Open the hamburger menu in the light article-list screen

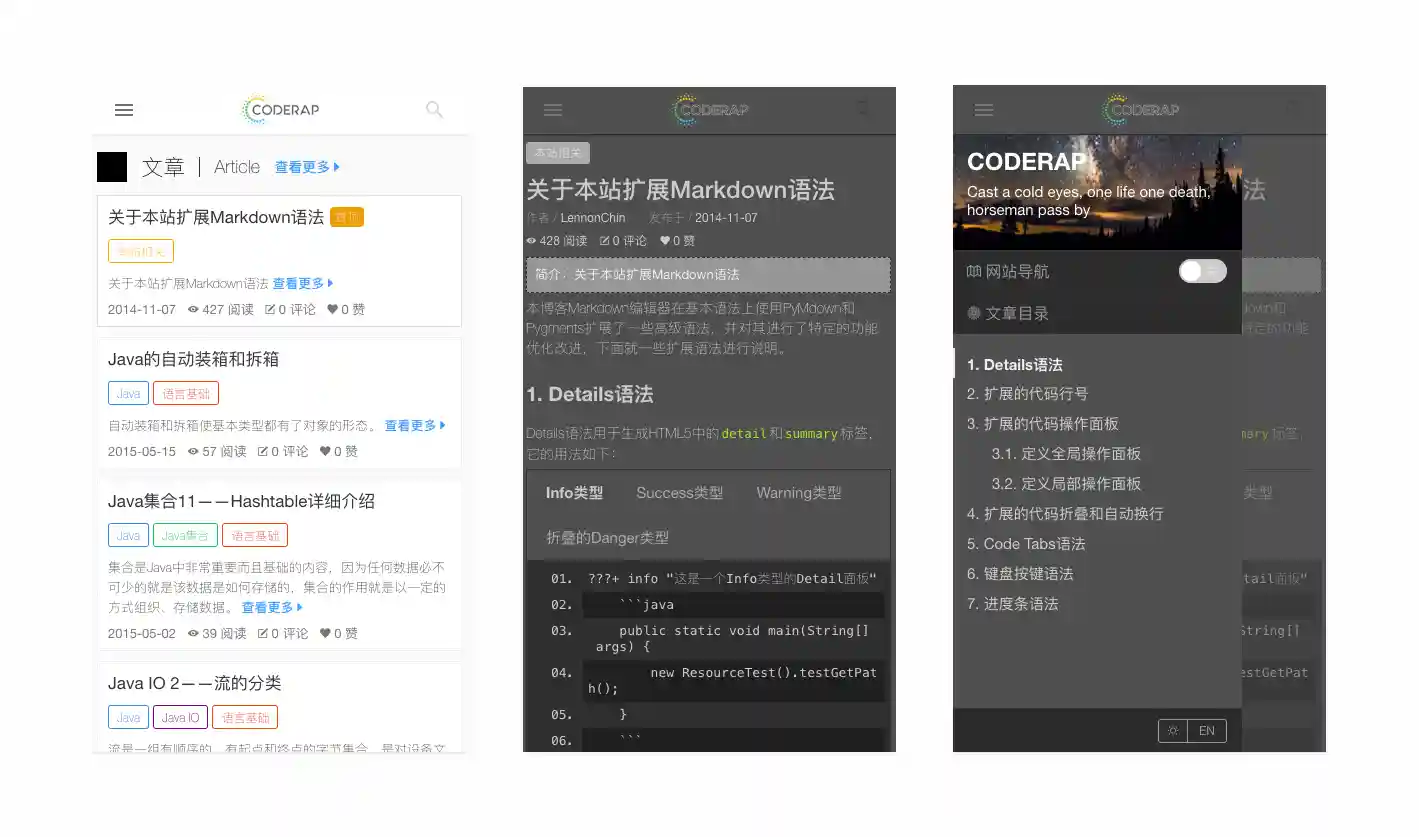[x=124, y=110]
